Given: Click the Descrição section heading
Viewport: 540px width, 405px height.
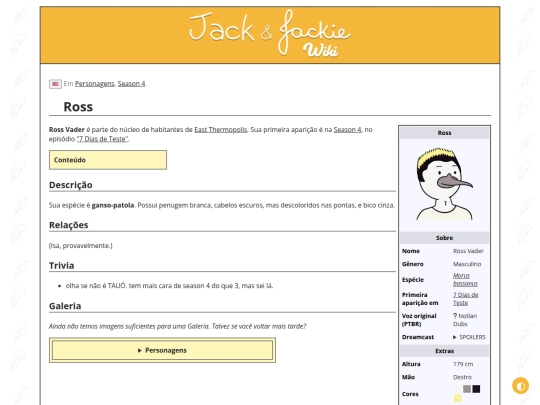Looking at the screenshot, I should coord(71,185).
